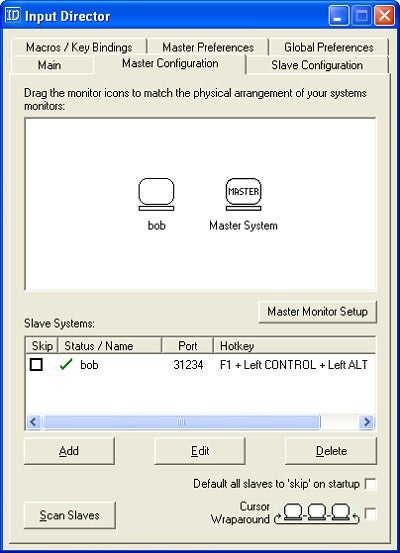
Task: Click the left arrow of the slave list scrollbar
Action: (34, 422)
